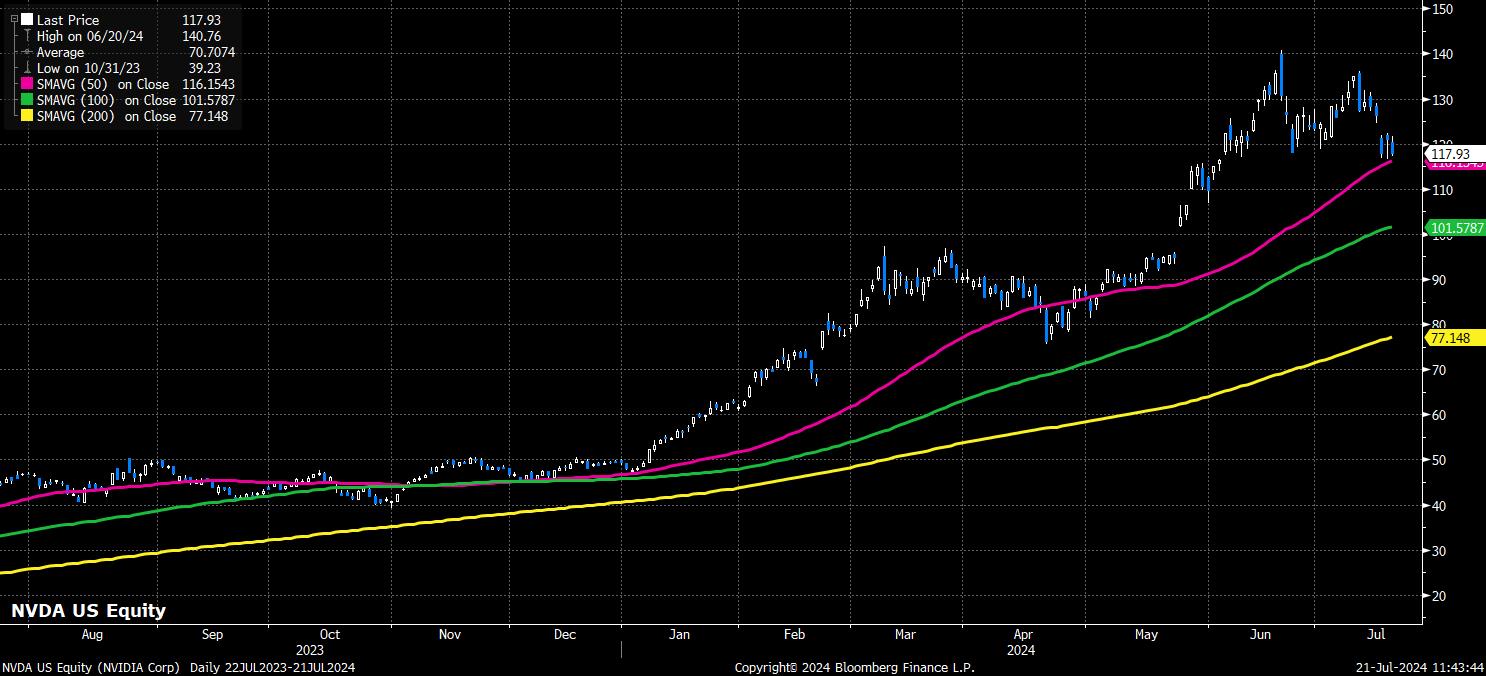This screenshot has width=1486, height=676.
Task: Click the 21-Jul-2024 11:43:44 timestamp
Action: click(1420, 667)
